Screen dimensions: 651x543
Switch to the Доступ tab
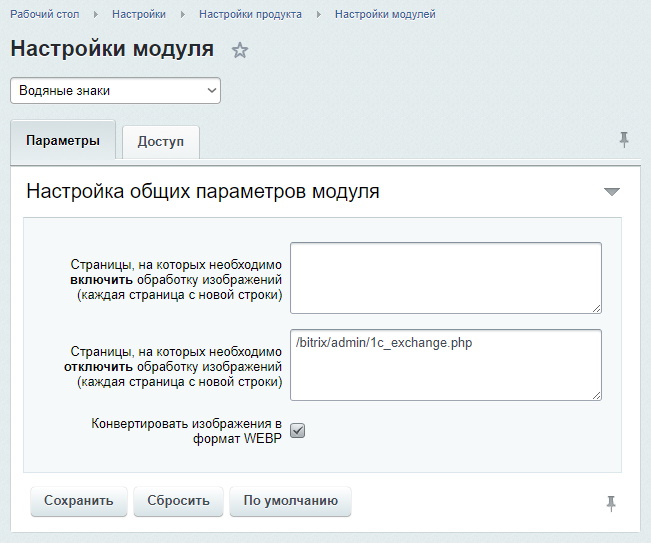coord(161,142)
